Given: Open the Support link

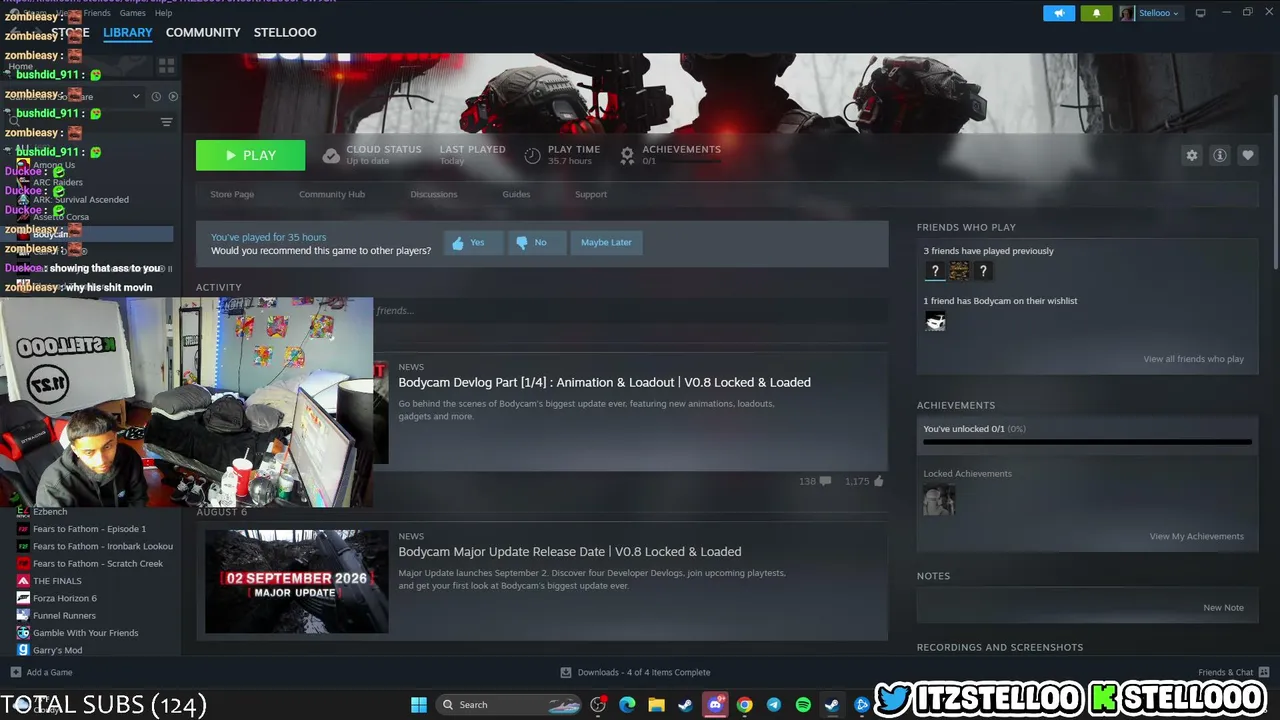Looking at the screenshot, I should 591,194.
